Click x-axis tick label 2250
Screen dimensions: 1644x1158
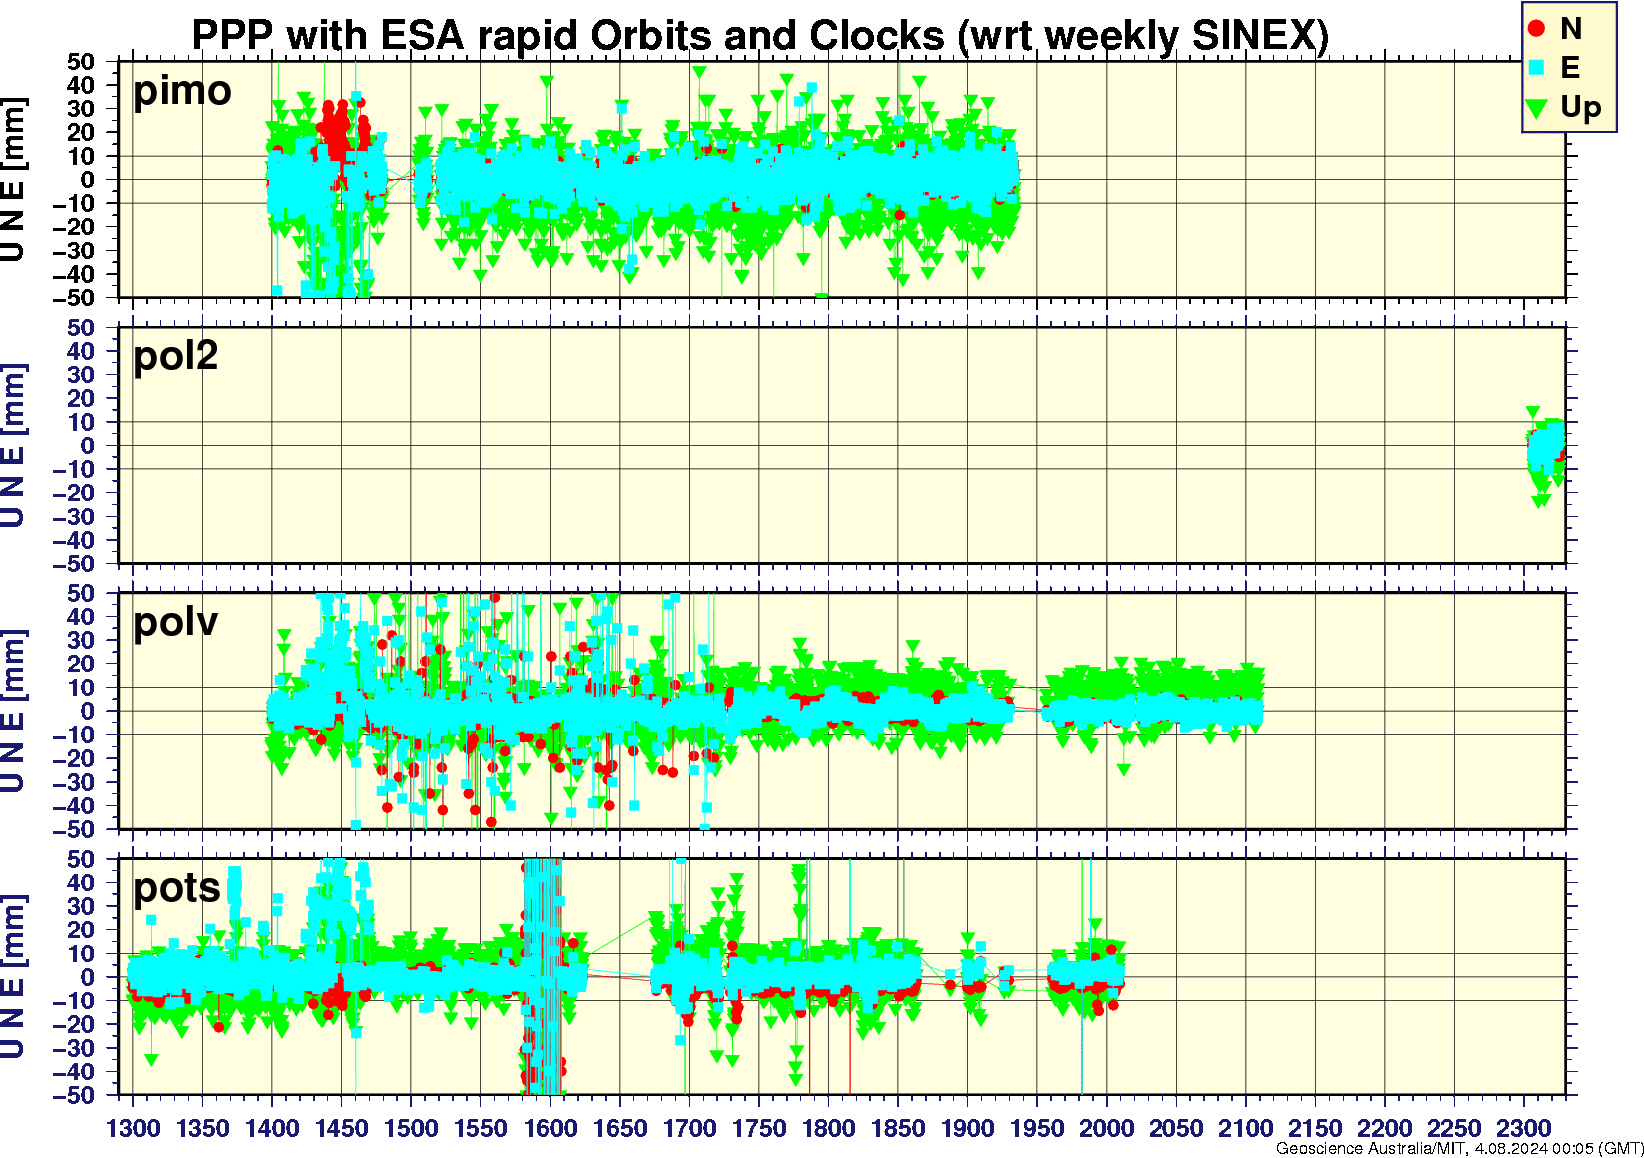(x=1454, y=1128)
